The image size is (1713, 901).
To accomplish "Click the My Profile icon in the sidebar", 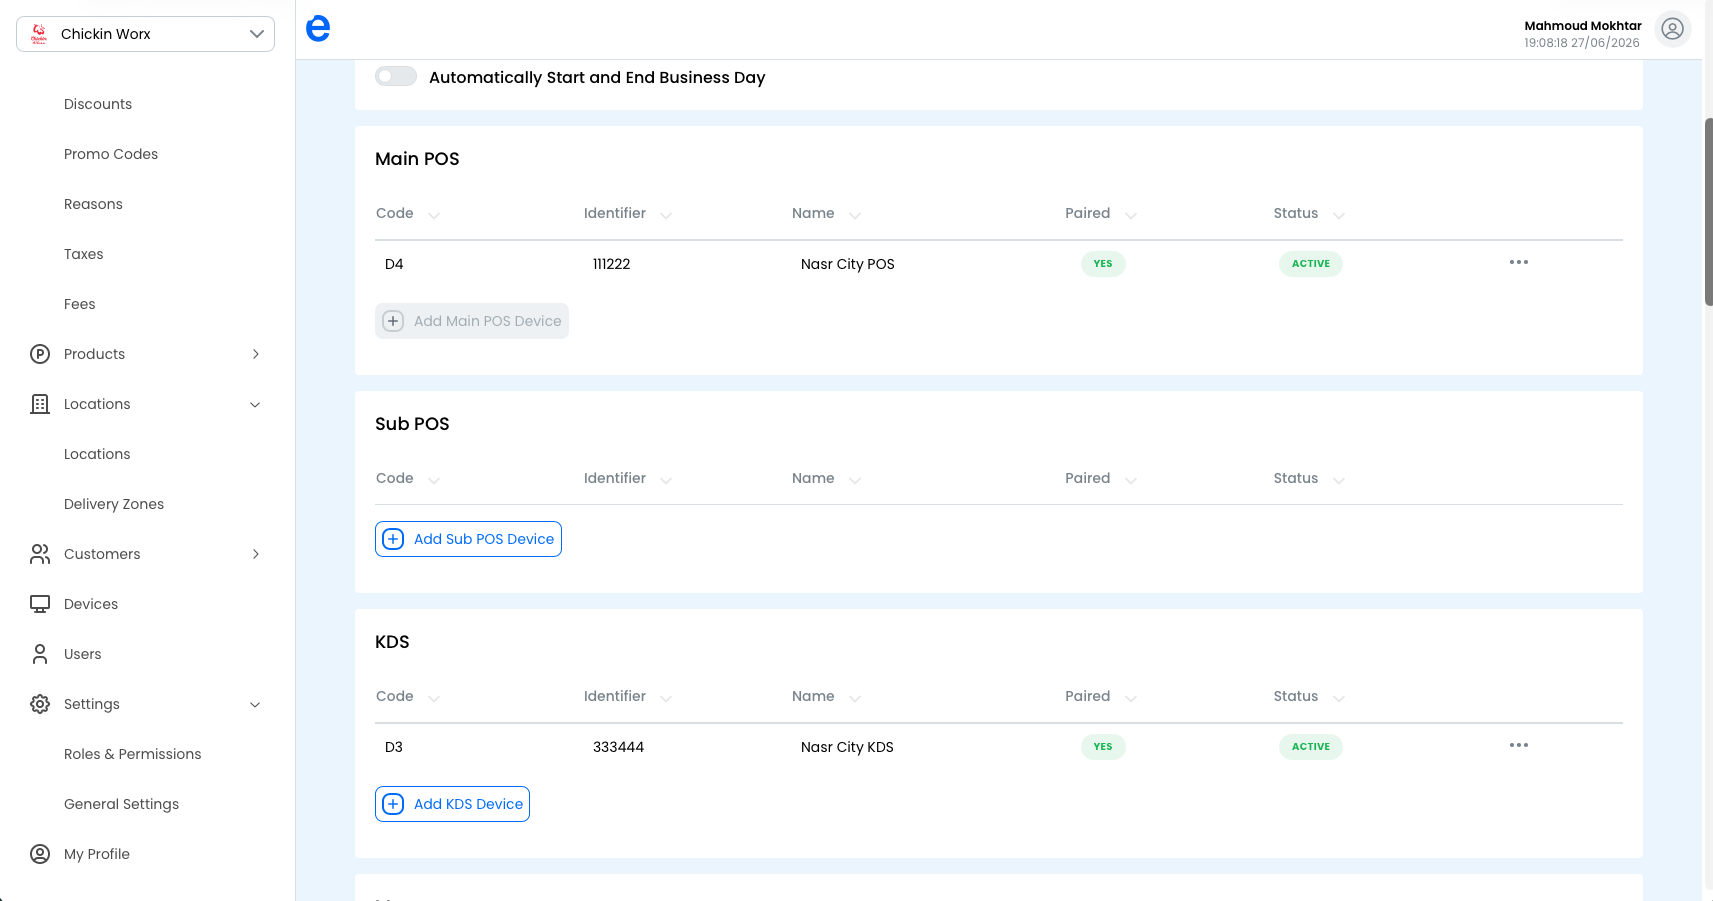I will [40, 854].
